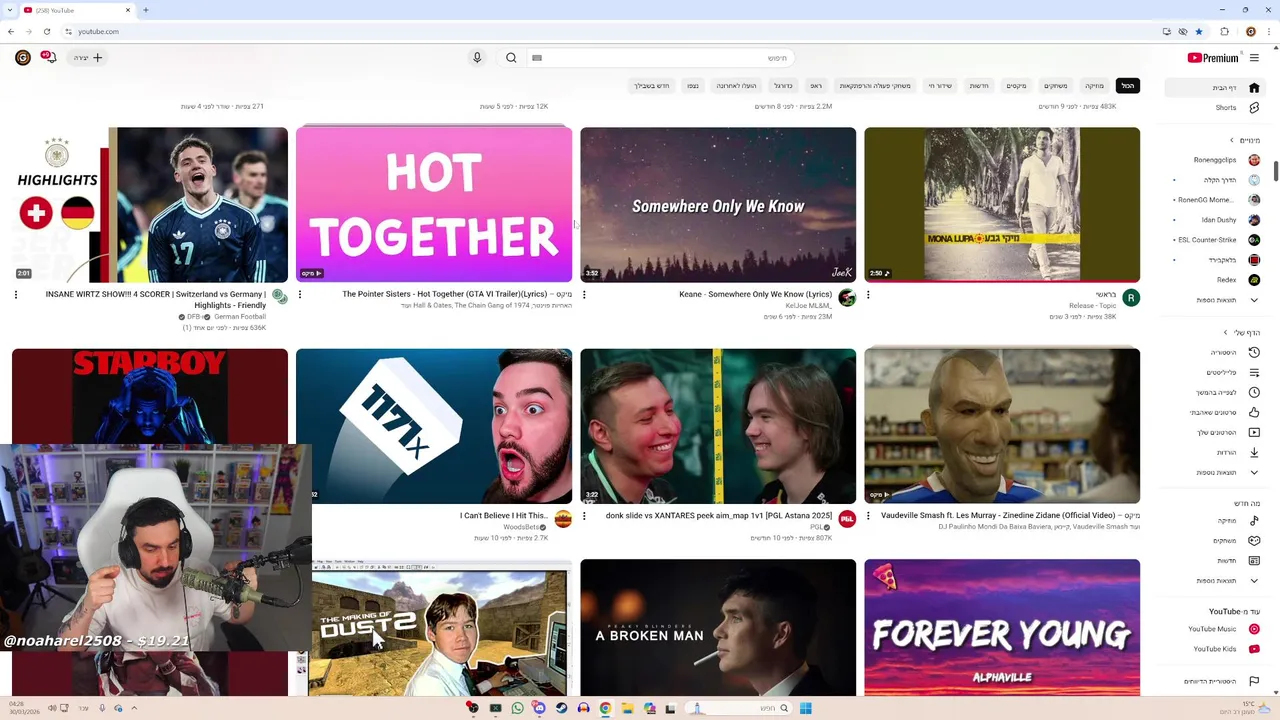Viewport: 1280px width, 720px height.
Task: Click the YouTube Premium logo
Action: pyautogui.click(x=1213, y=58)
